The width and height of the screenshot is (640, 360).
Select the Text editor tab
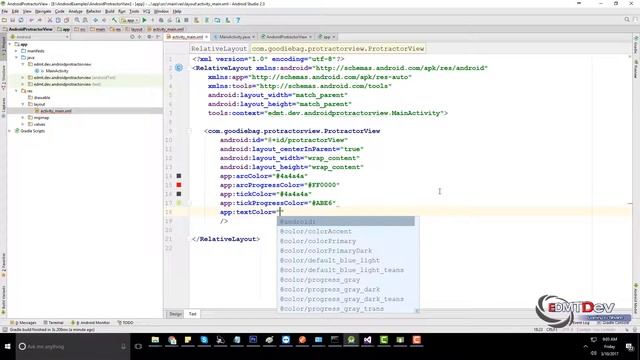[x=192, y=314]
